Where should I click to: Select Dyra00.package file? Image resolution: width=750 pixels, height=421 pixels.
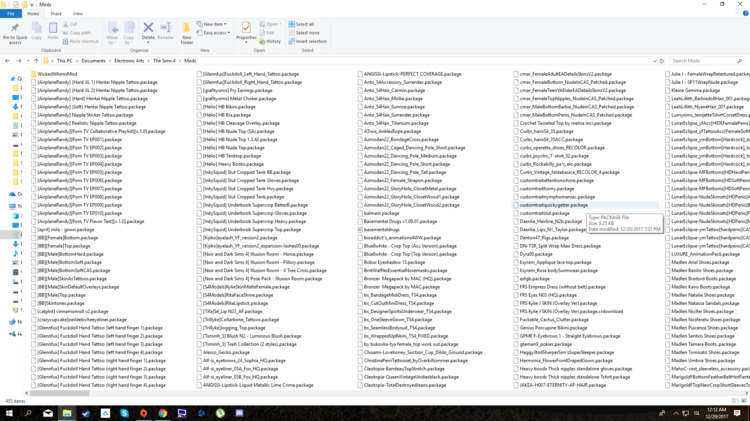pyautogui.click(x=535, y=254)
